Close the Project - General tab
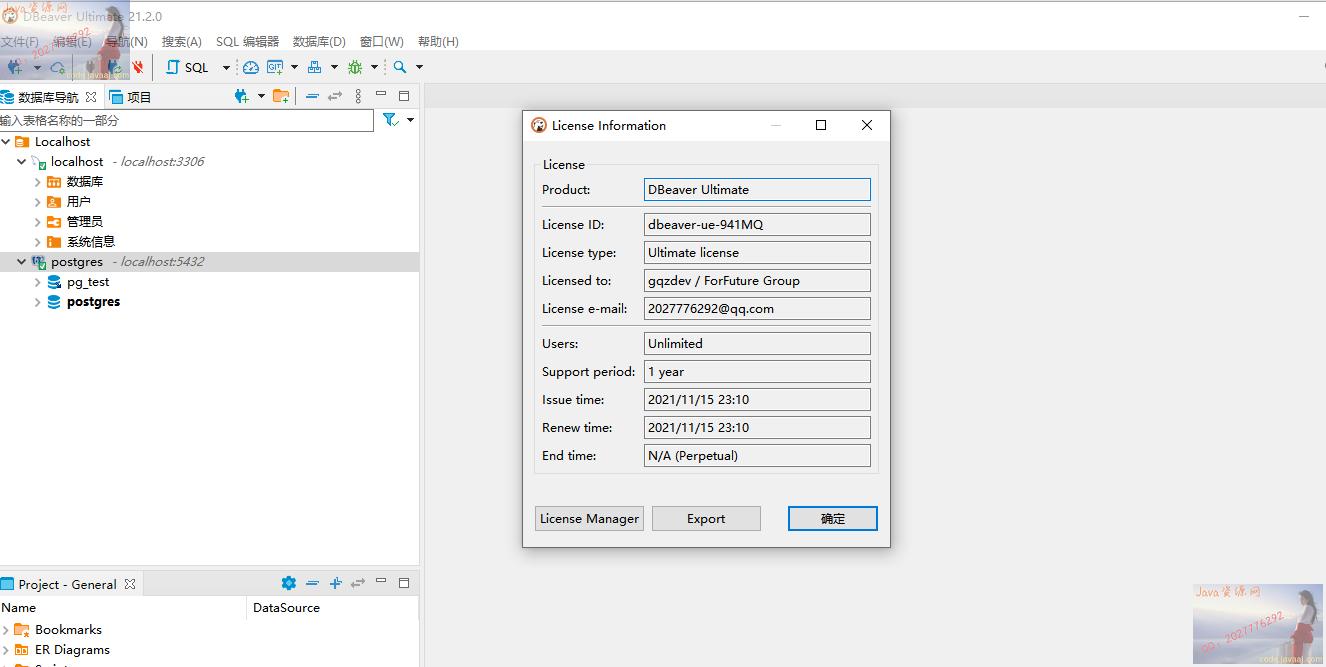This screenshot has height=667, width=1326. (x=130, y=584)
